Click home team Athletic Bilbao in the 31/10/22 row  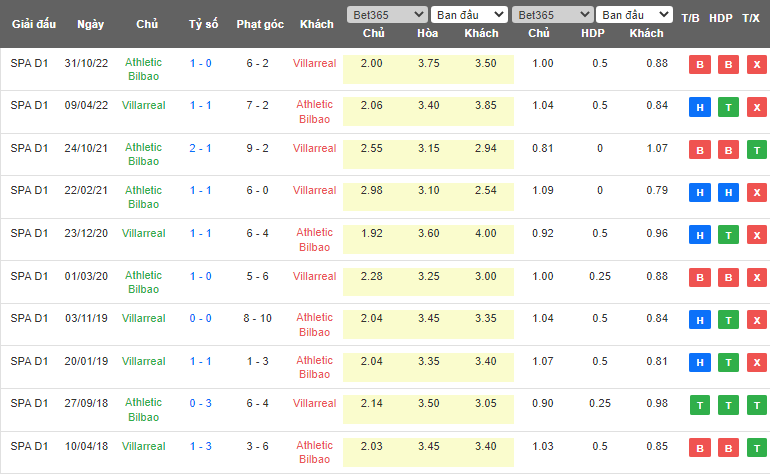[x=143, y=69]
